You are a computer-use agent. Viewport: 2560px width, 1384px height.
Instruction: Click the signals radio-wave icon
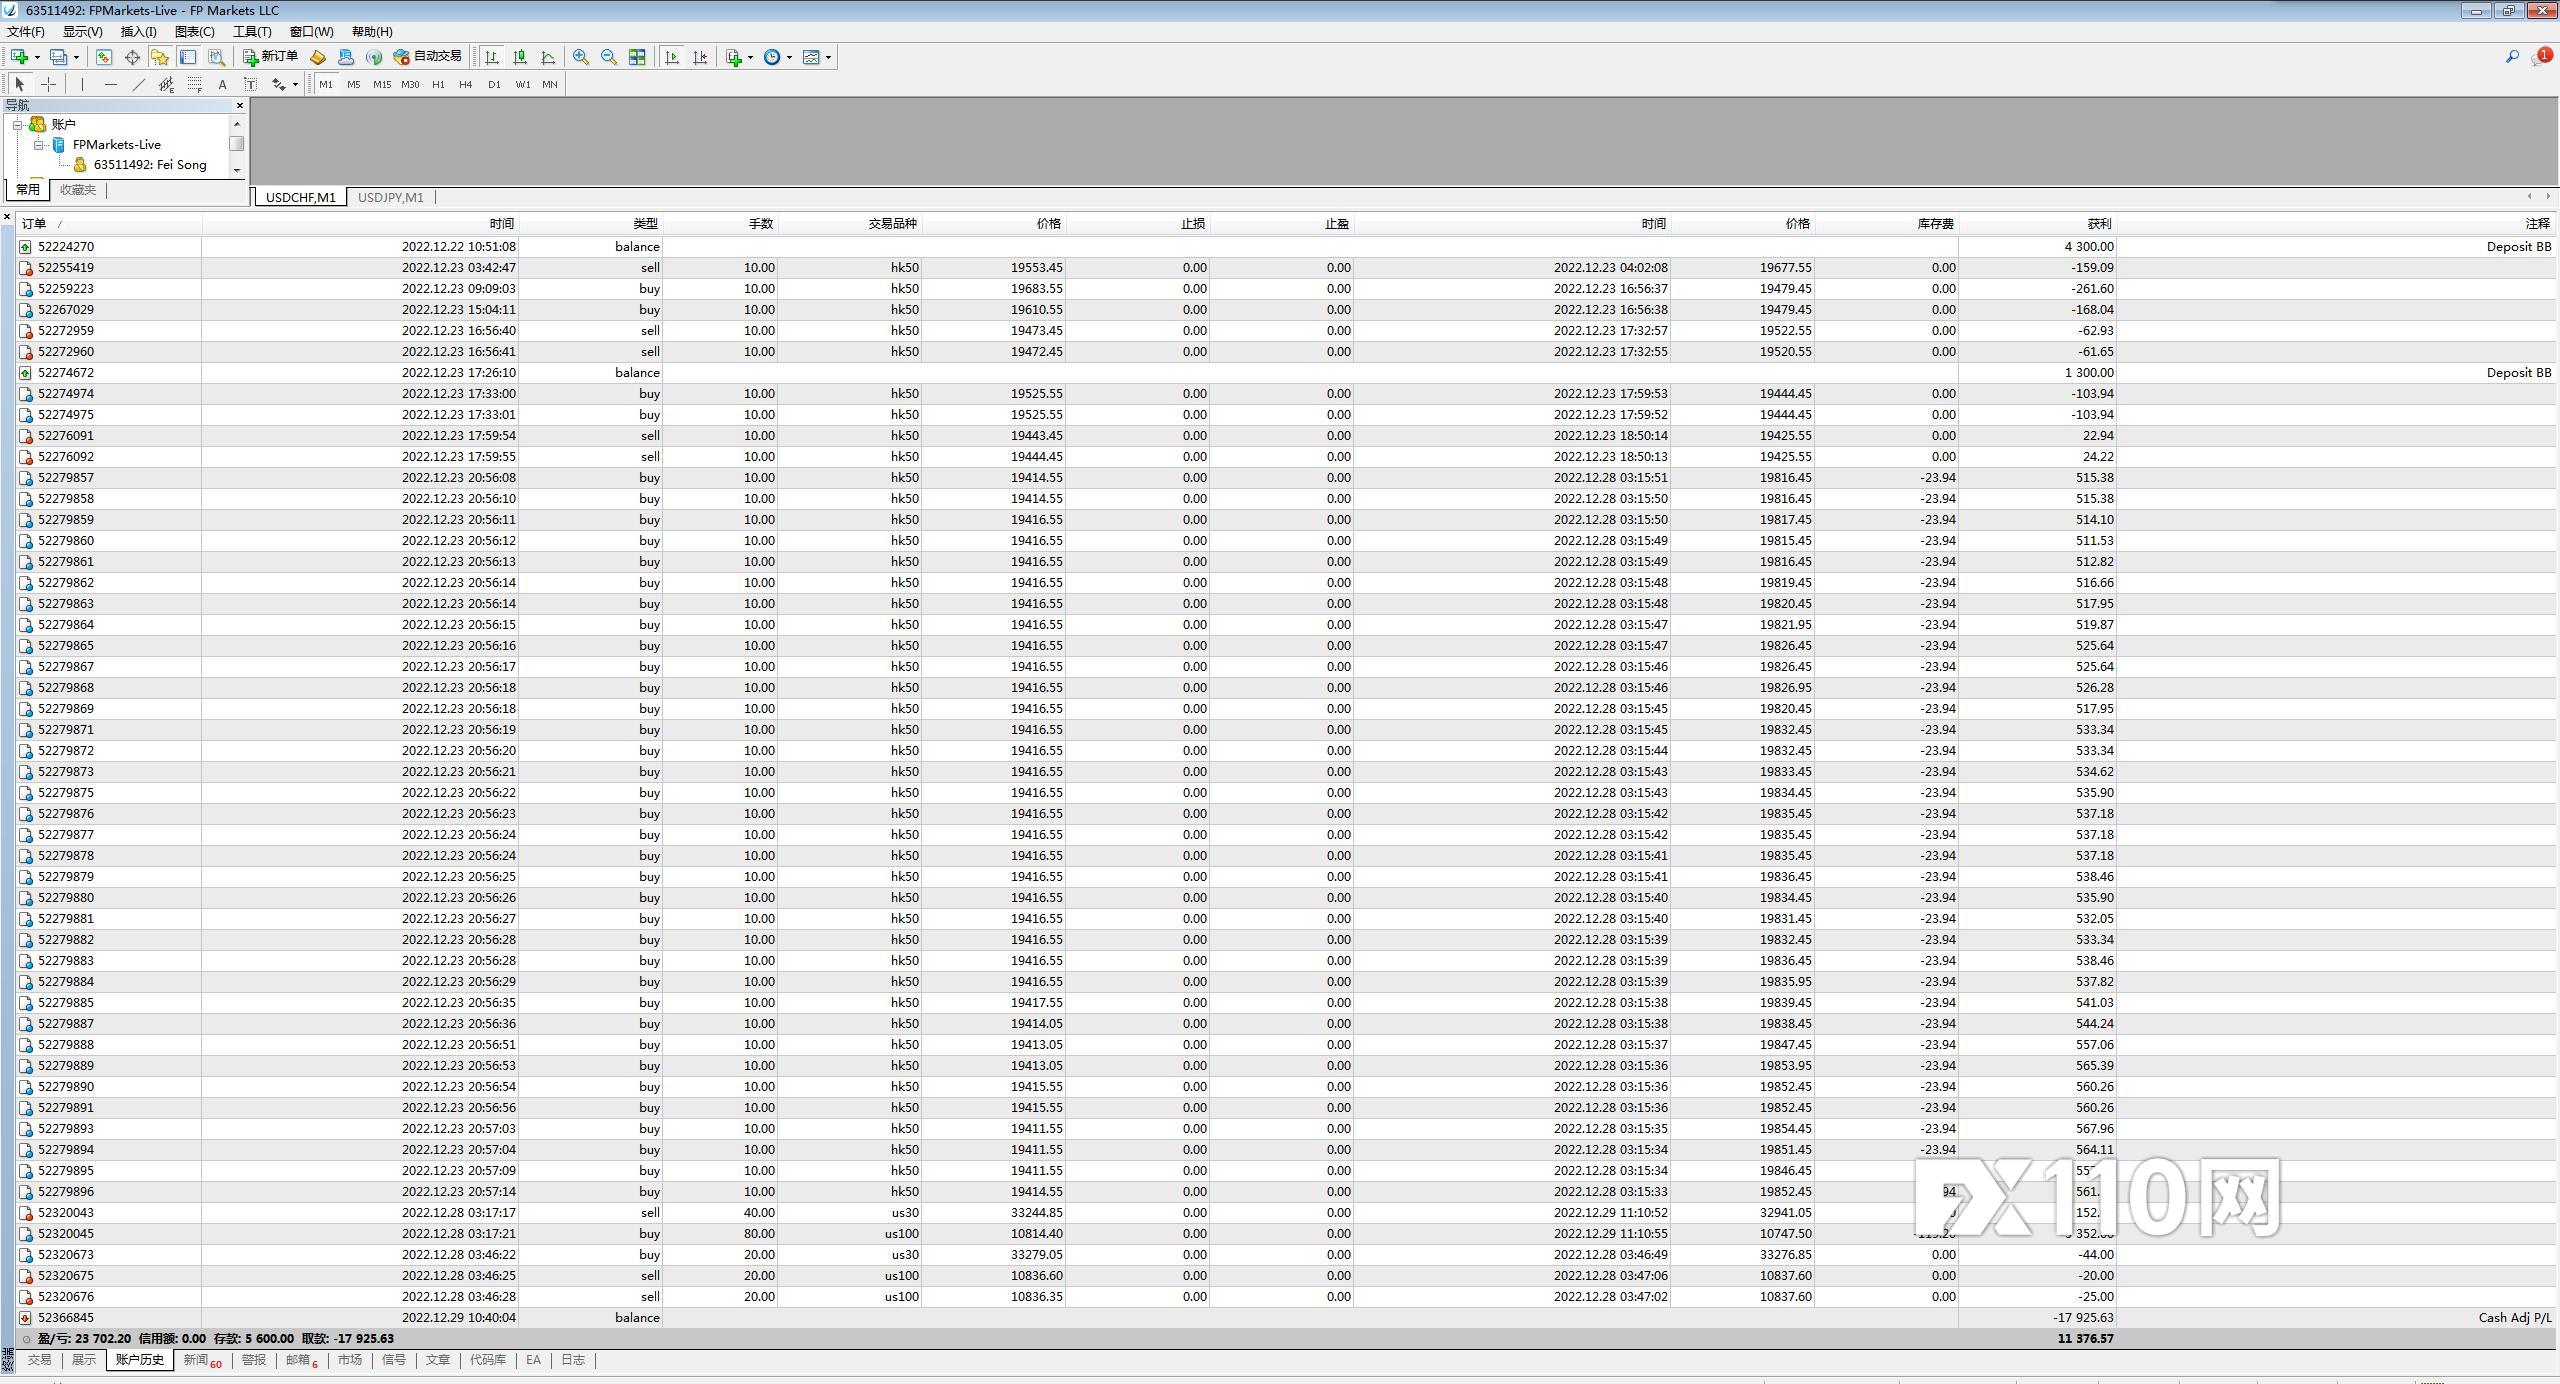click(374, 57)
